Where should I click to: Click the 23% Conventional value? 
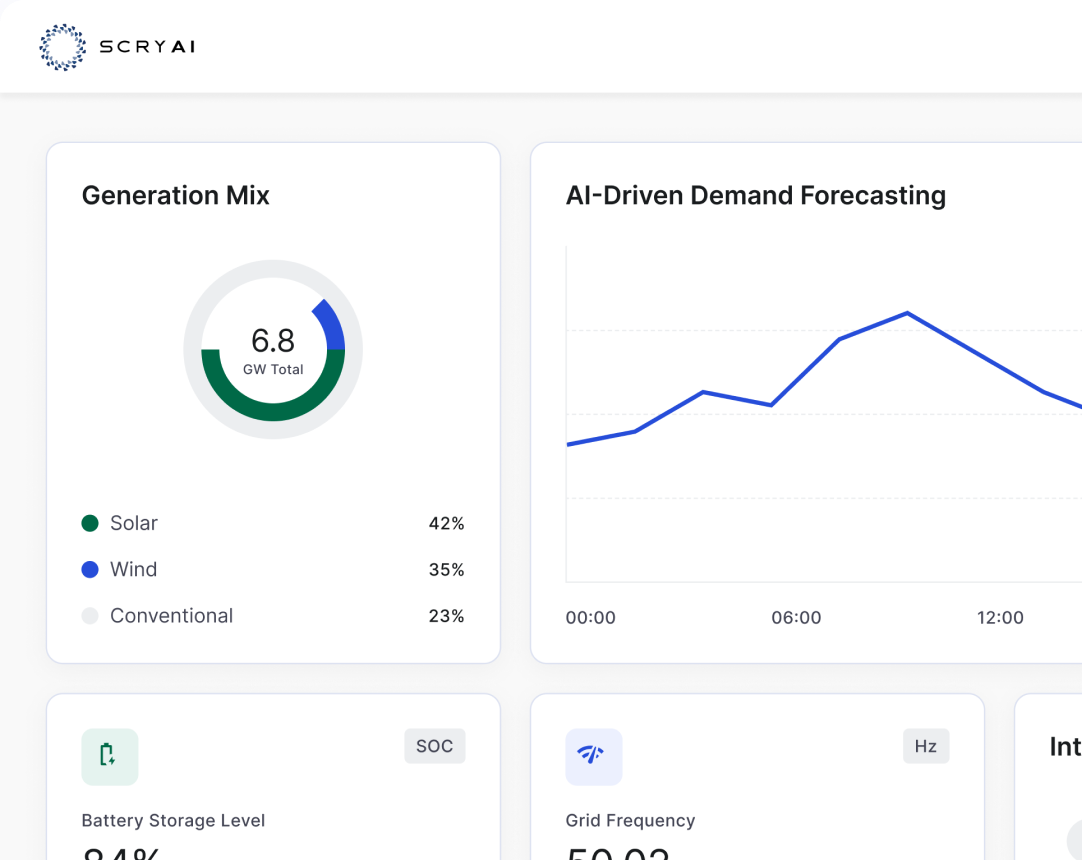(x=446, y=616)
